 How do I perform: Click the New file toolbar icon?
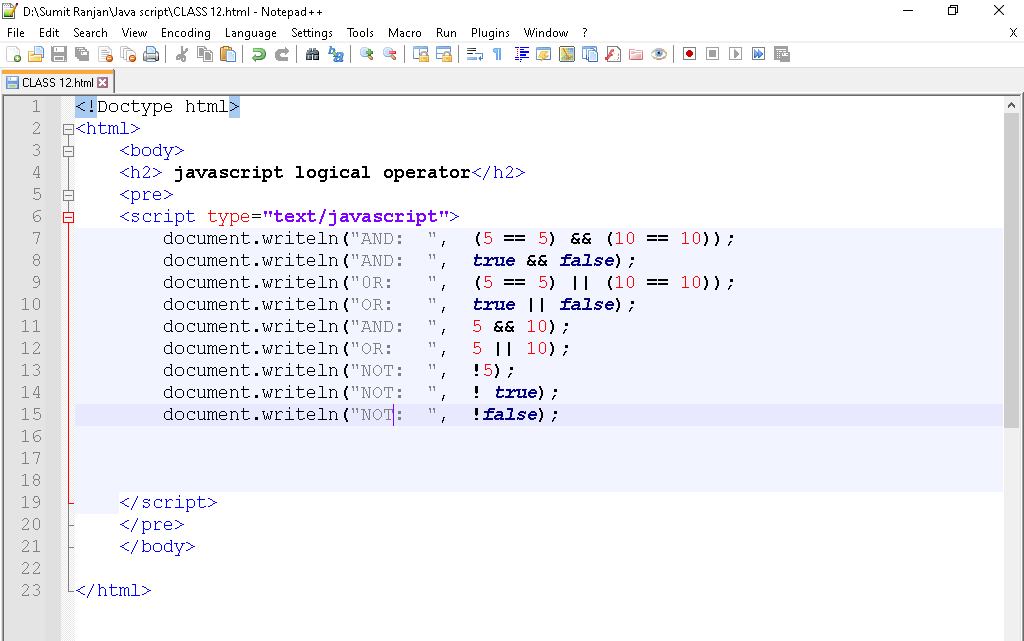click(x=13, y=54)
